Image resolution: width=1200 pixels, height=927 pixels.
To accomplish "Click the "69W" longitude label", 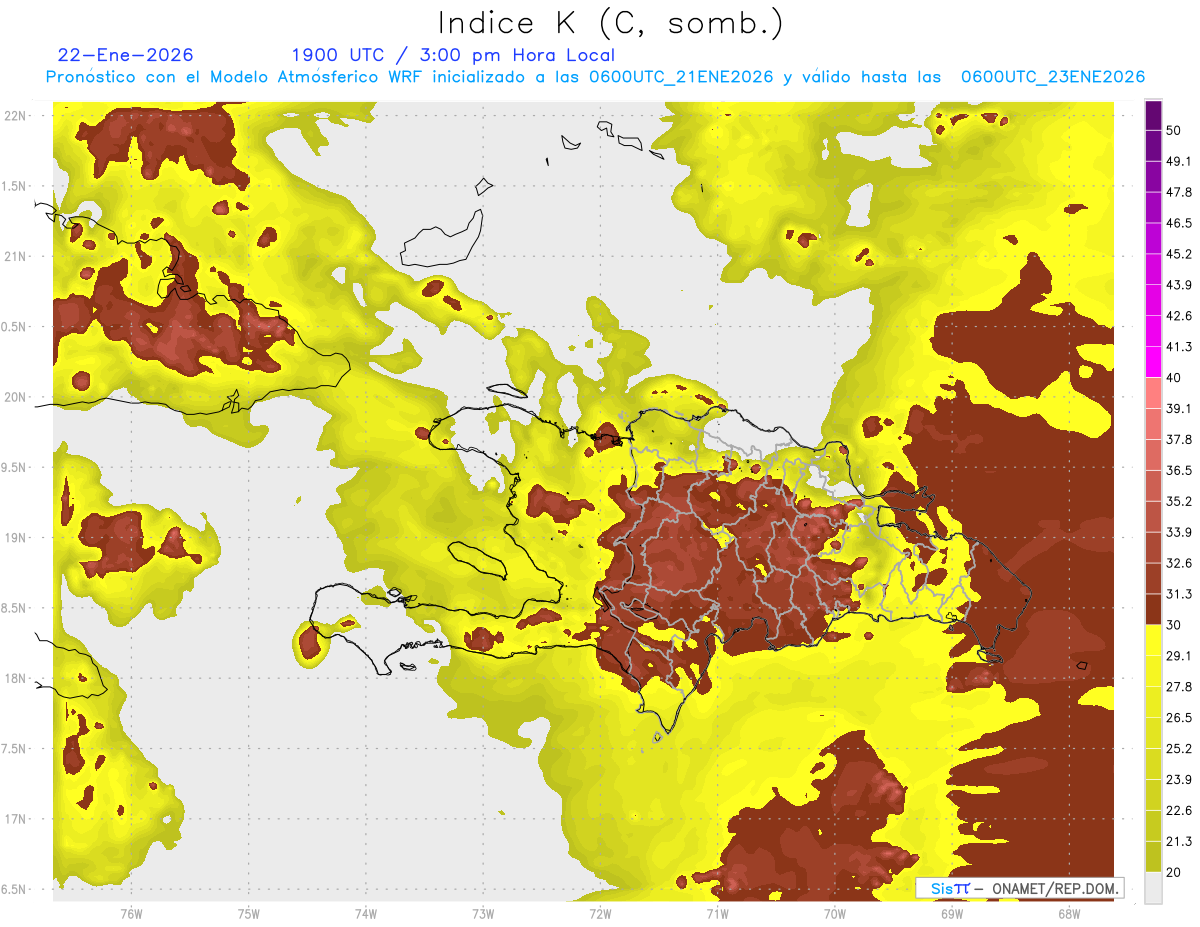I will 951,914.
